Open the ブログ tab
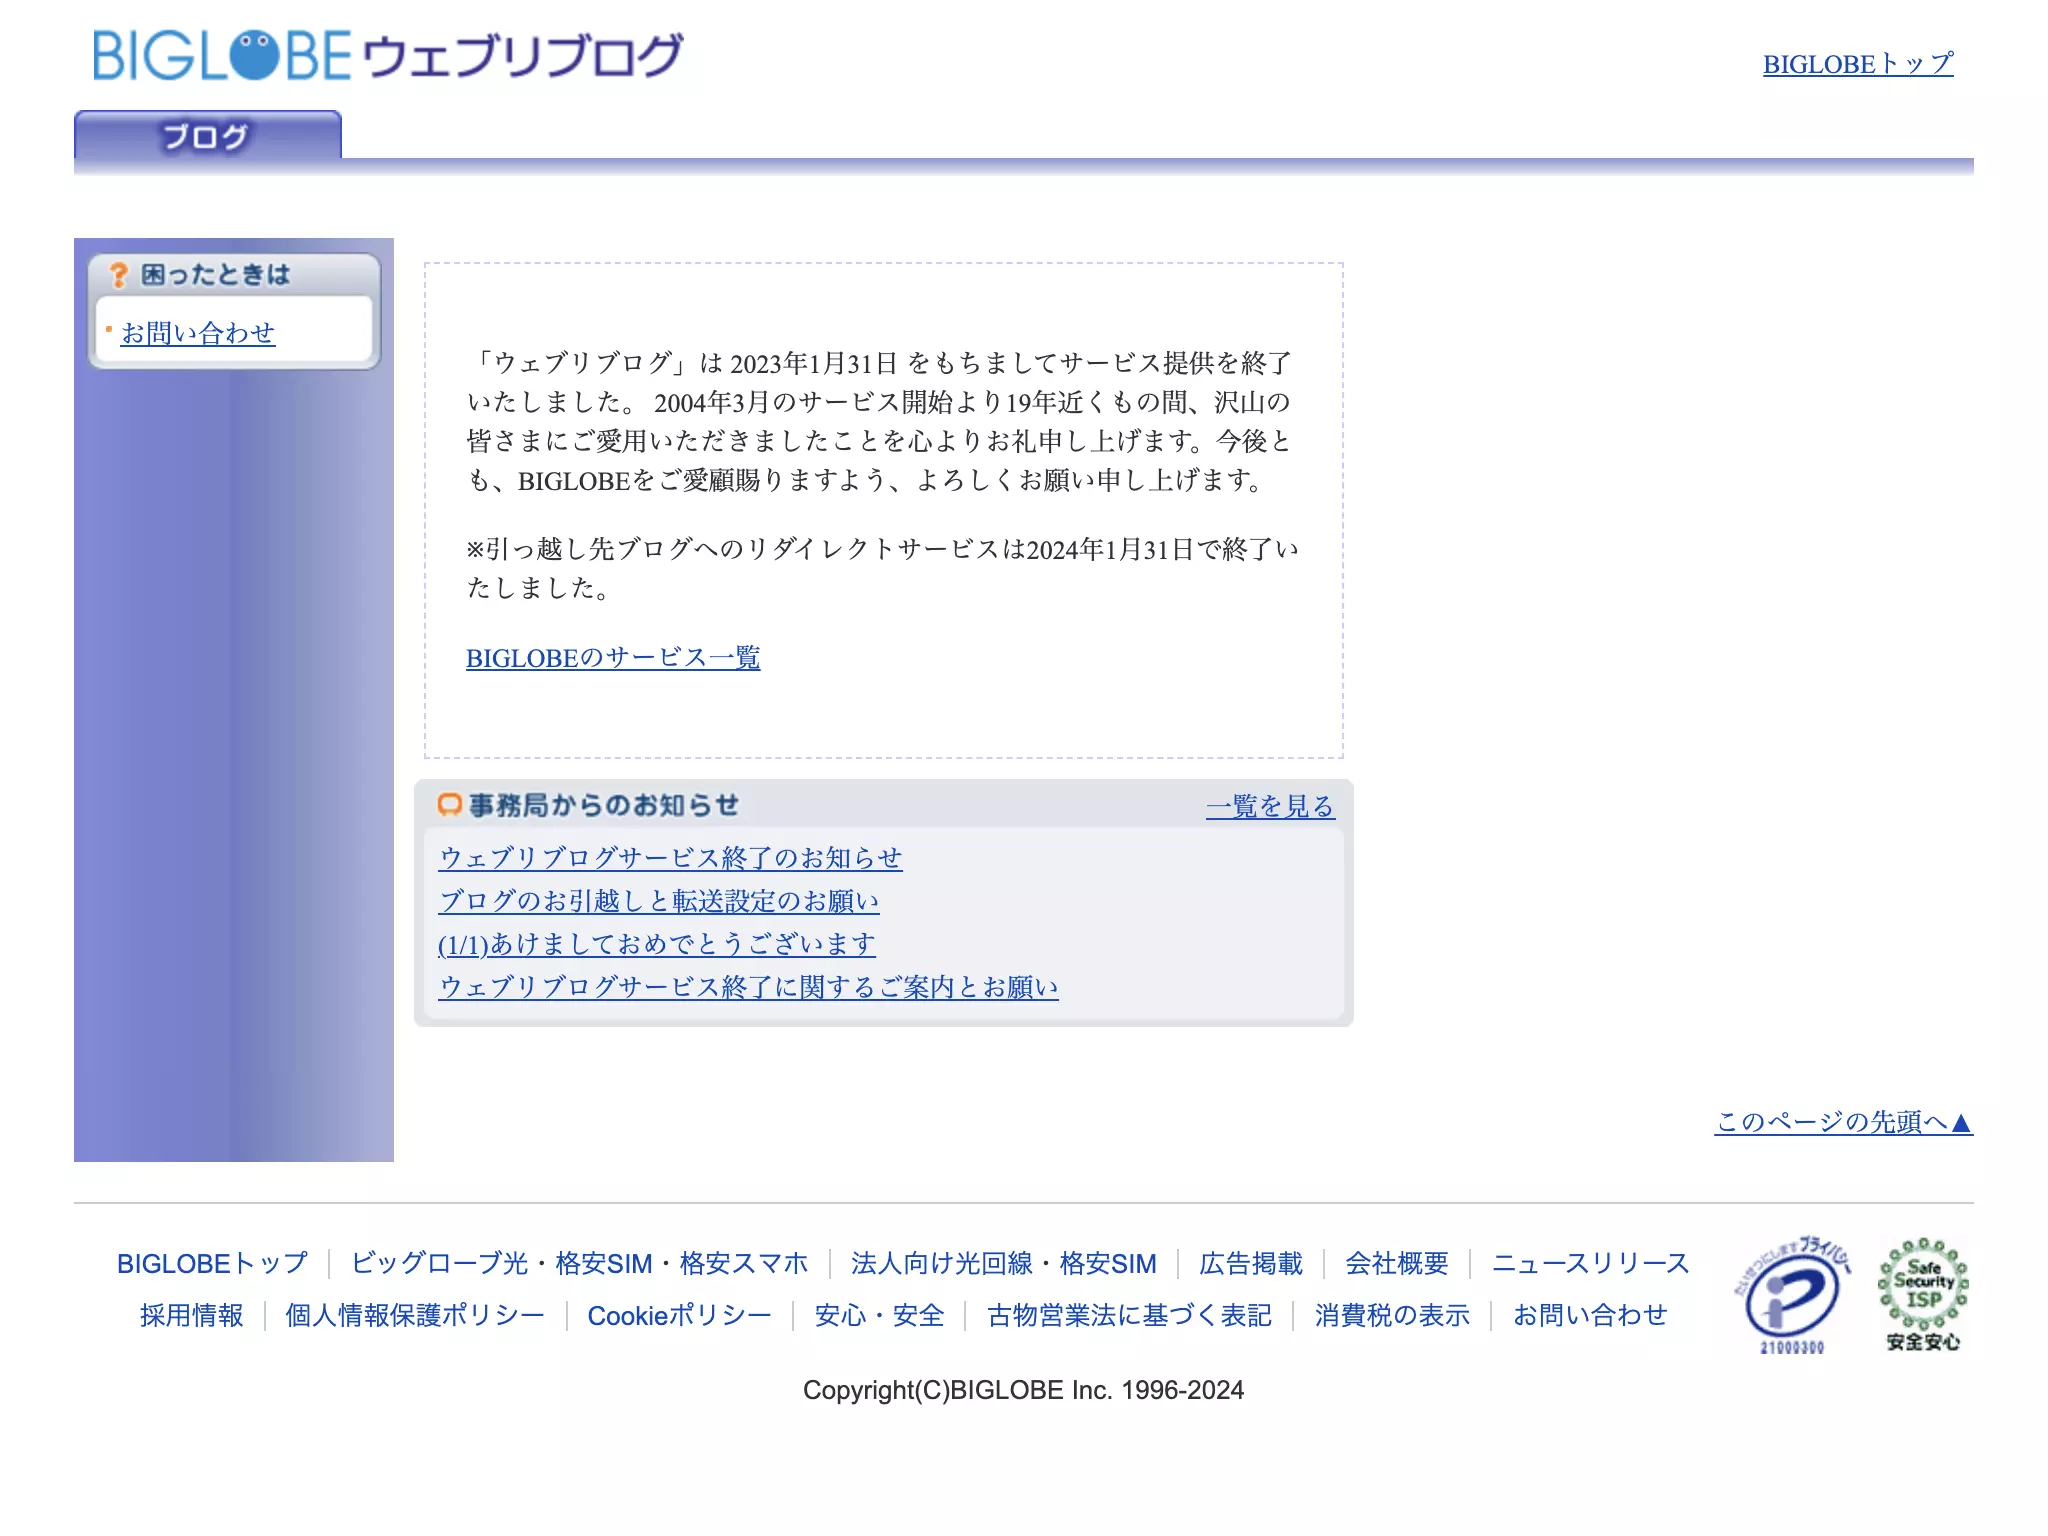 pos(208,135)
